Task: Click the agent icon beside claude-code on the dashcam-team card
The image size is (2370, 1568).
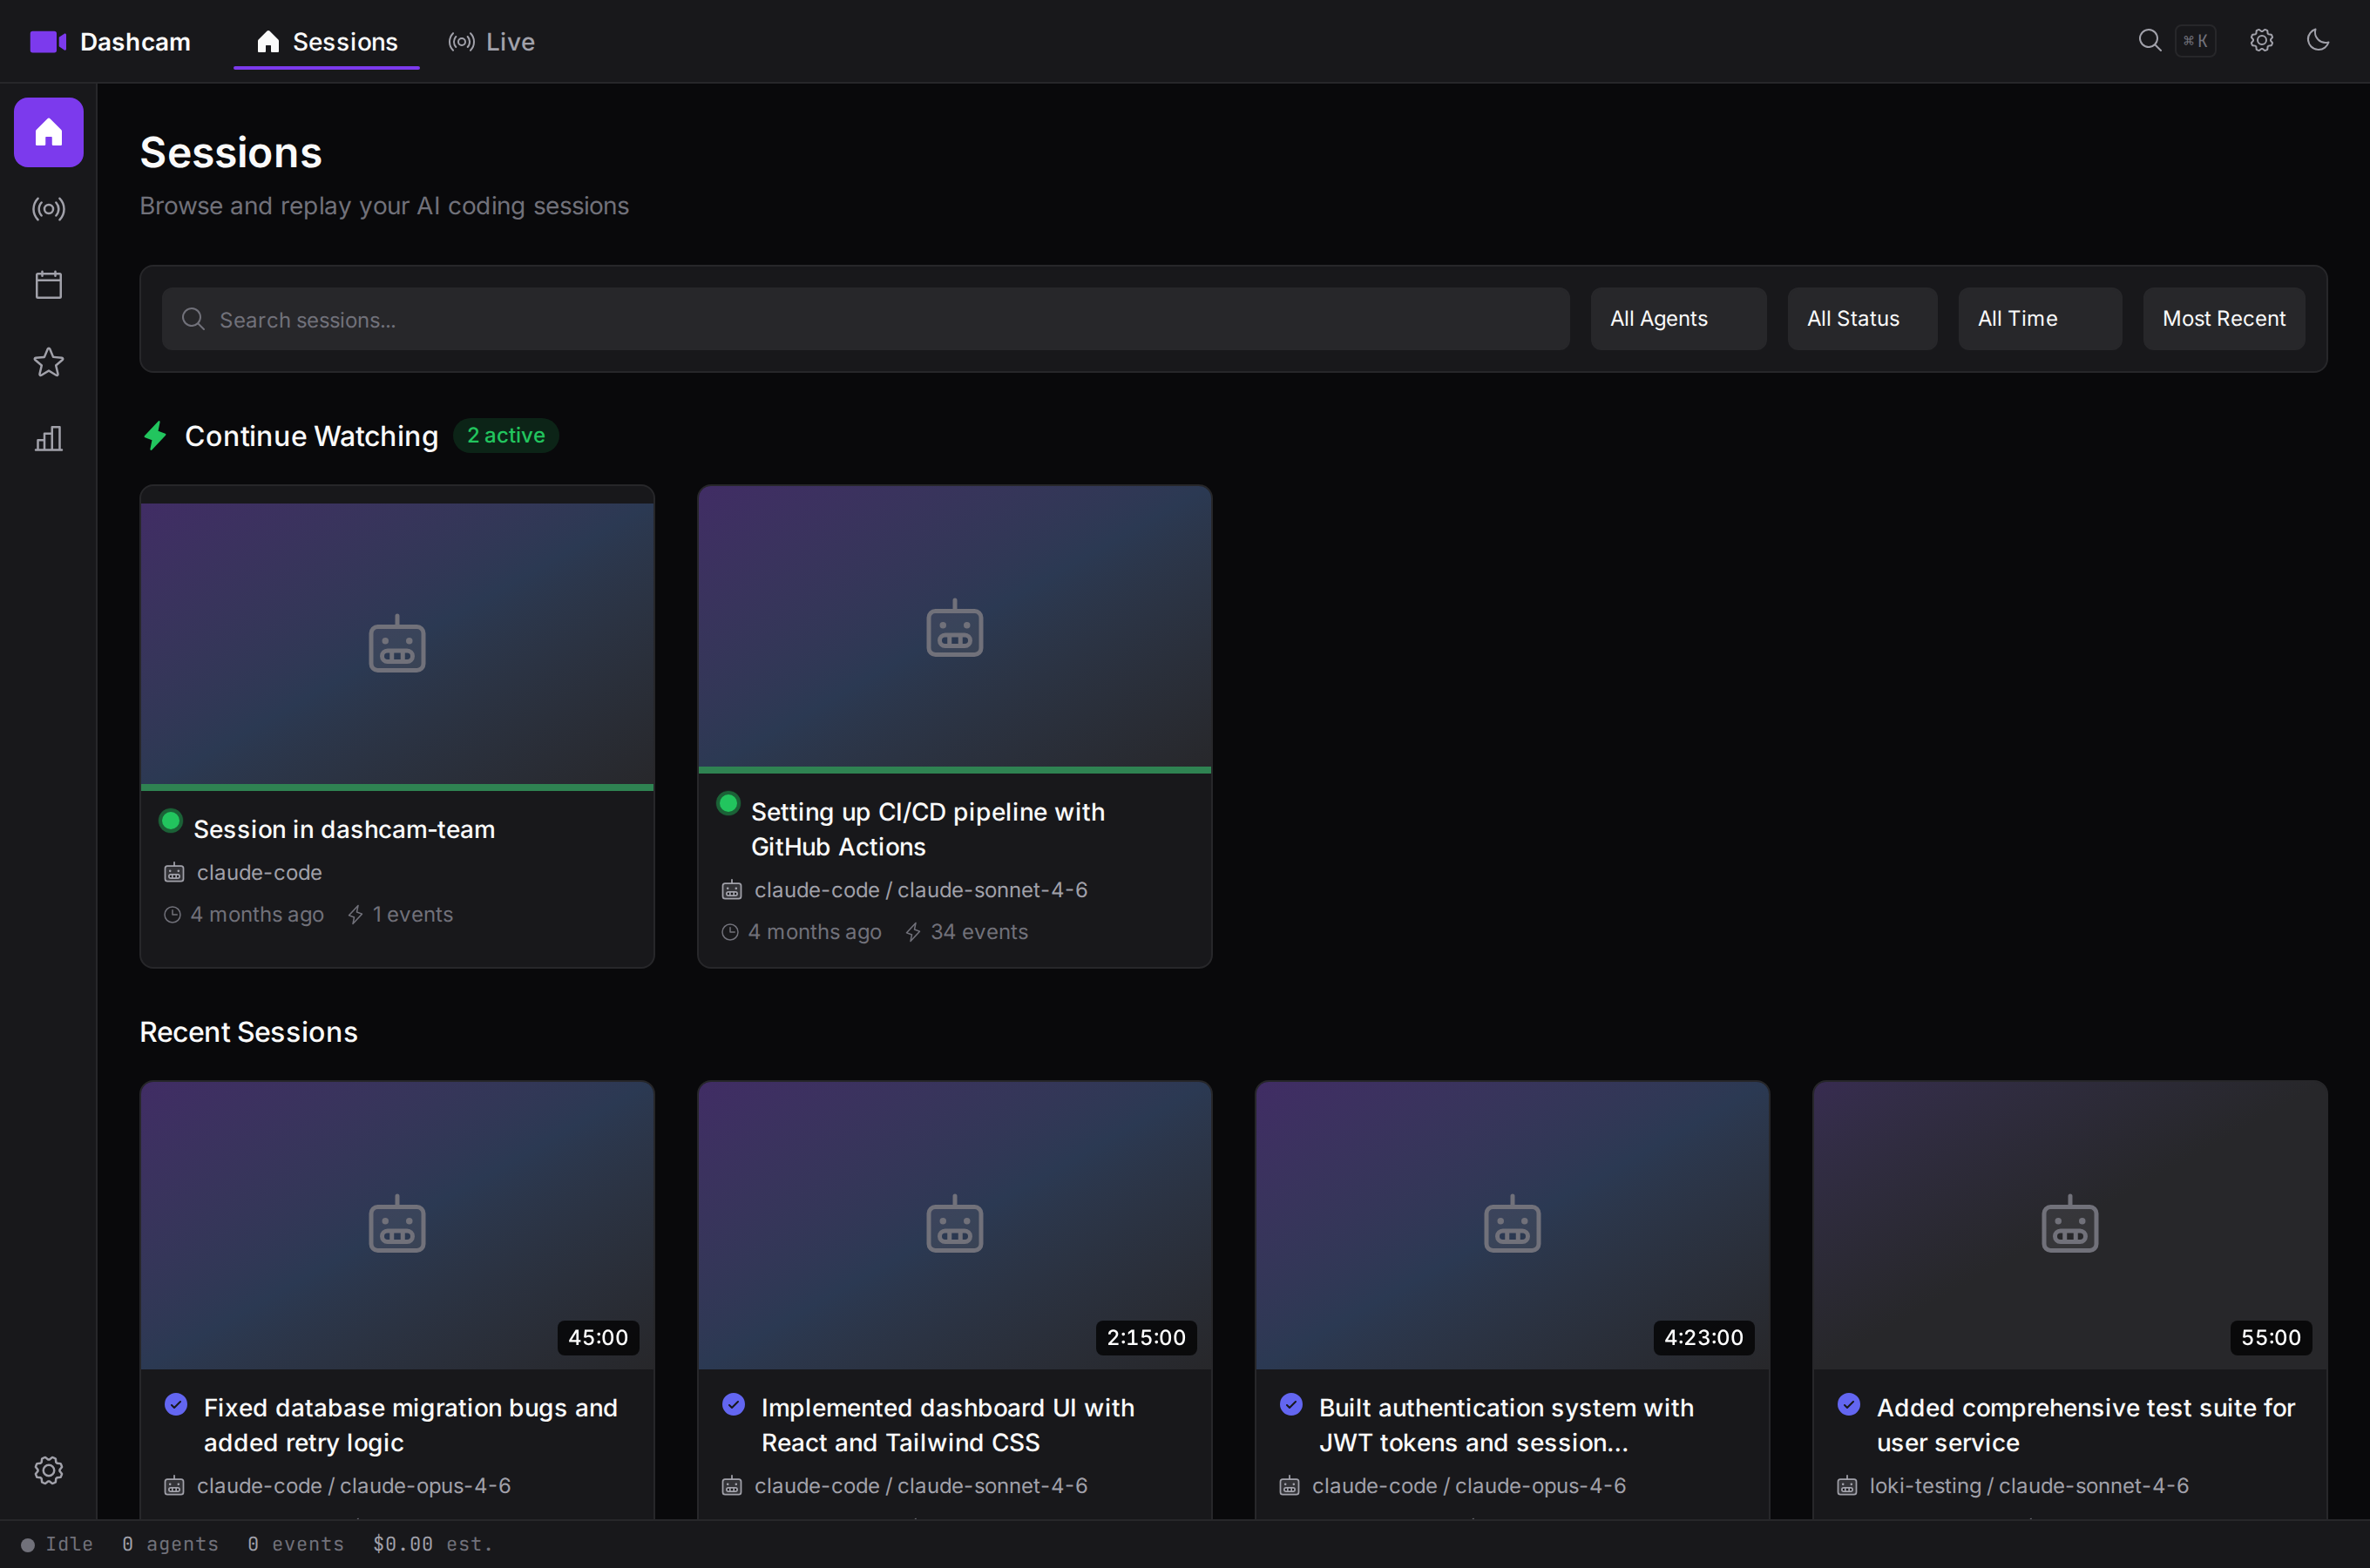Action: (x=174, y=873)
